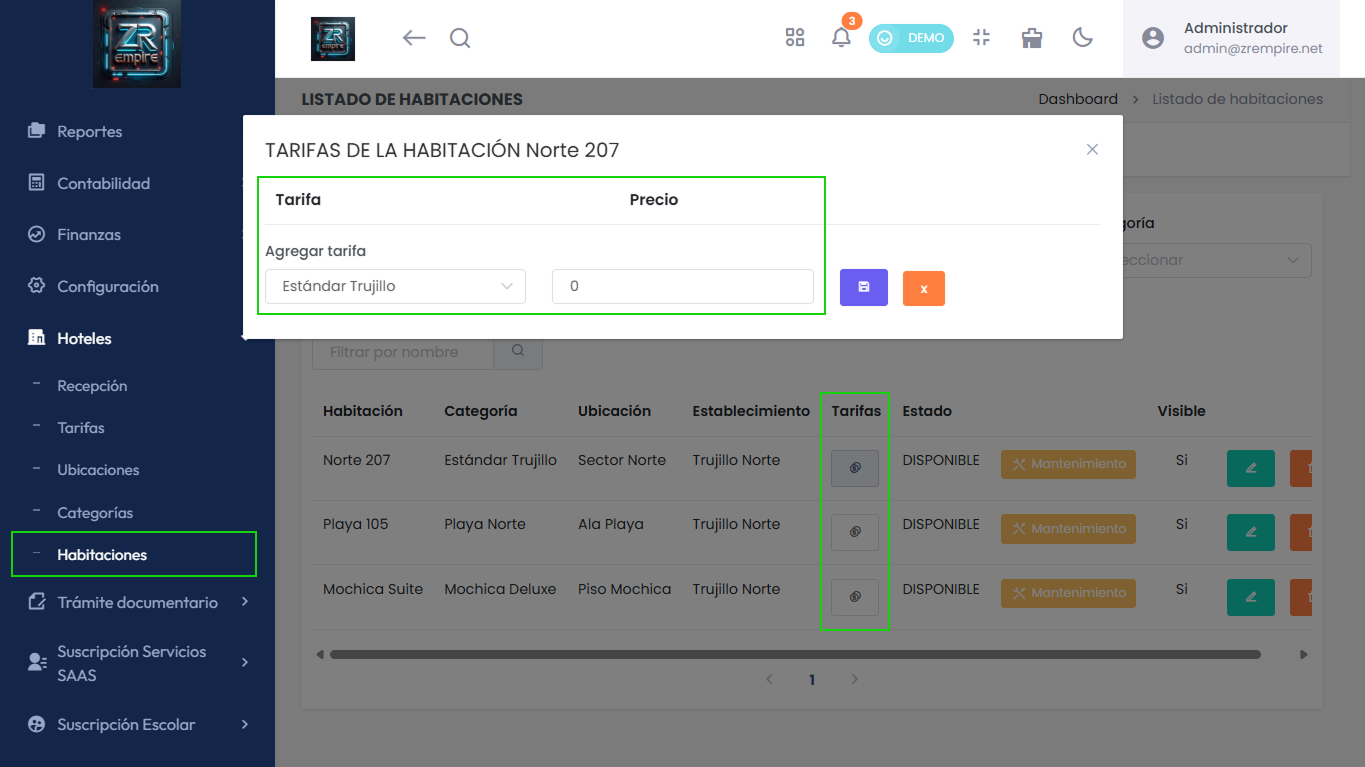Open tarifas icon for Playa 105
Image resolution: width=1365 pixels, height=767 pixels.
tap(855, 532)
